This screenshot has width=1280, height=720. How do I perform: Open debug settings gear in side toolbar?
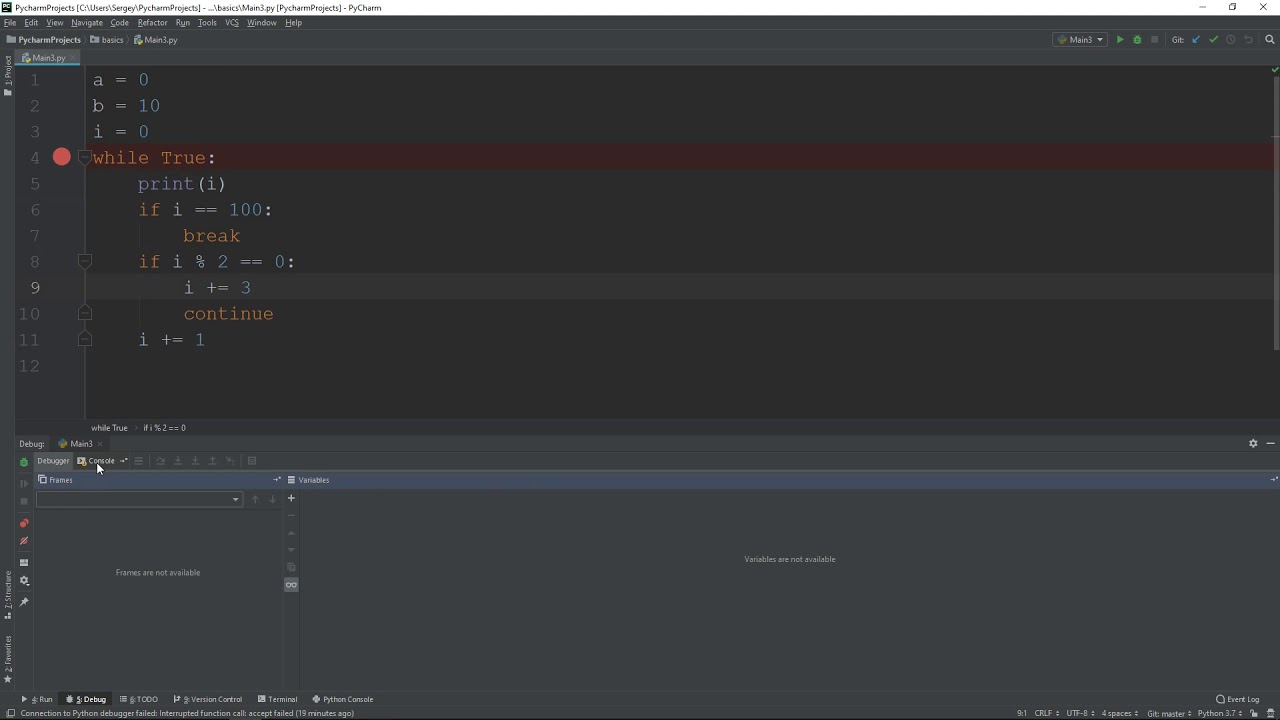(24, 581)
